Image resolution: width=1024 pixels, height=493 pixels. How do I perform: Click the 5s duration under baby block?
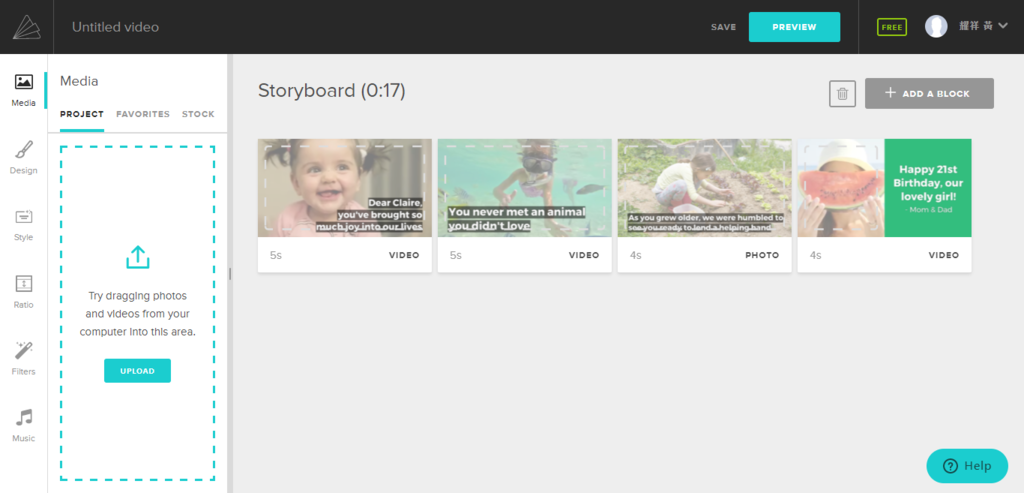pyautogui.click(x=276, y=255)
